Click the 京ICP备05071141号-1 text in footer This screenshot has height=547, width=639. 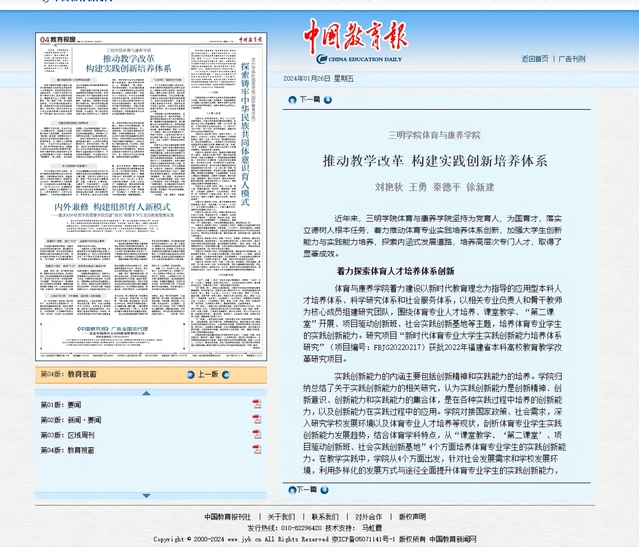[364, 539]
